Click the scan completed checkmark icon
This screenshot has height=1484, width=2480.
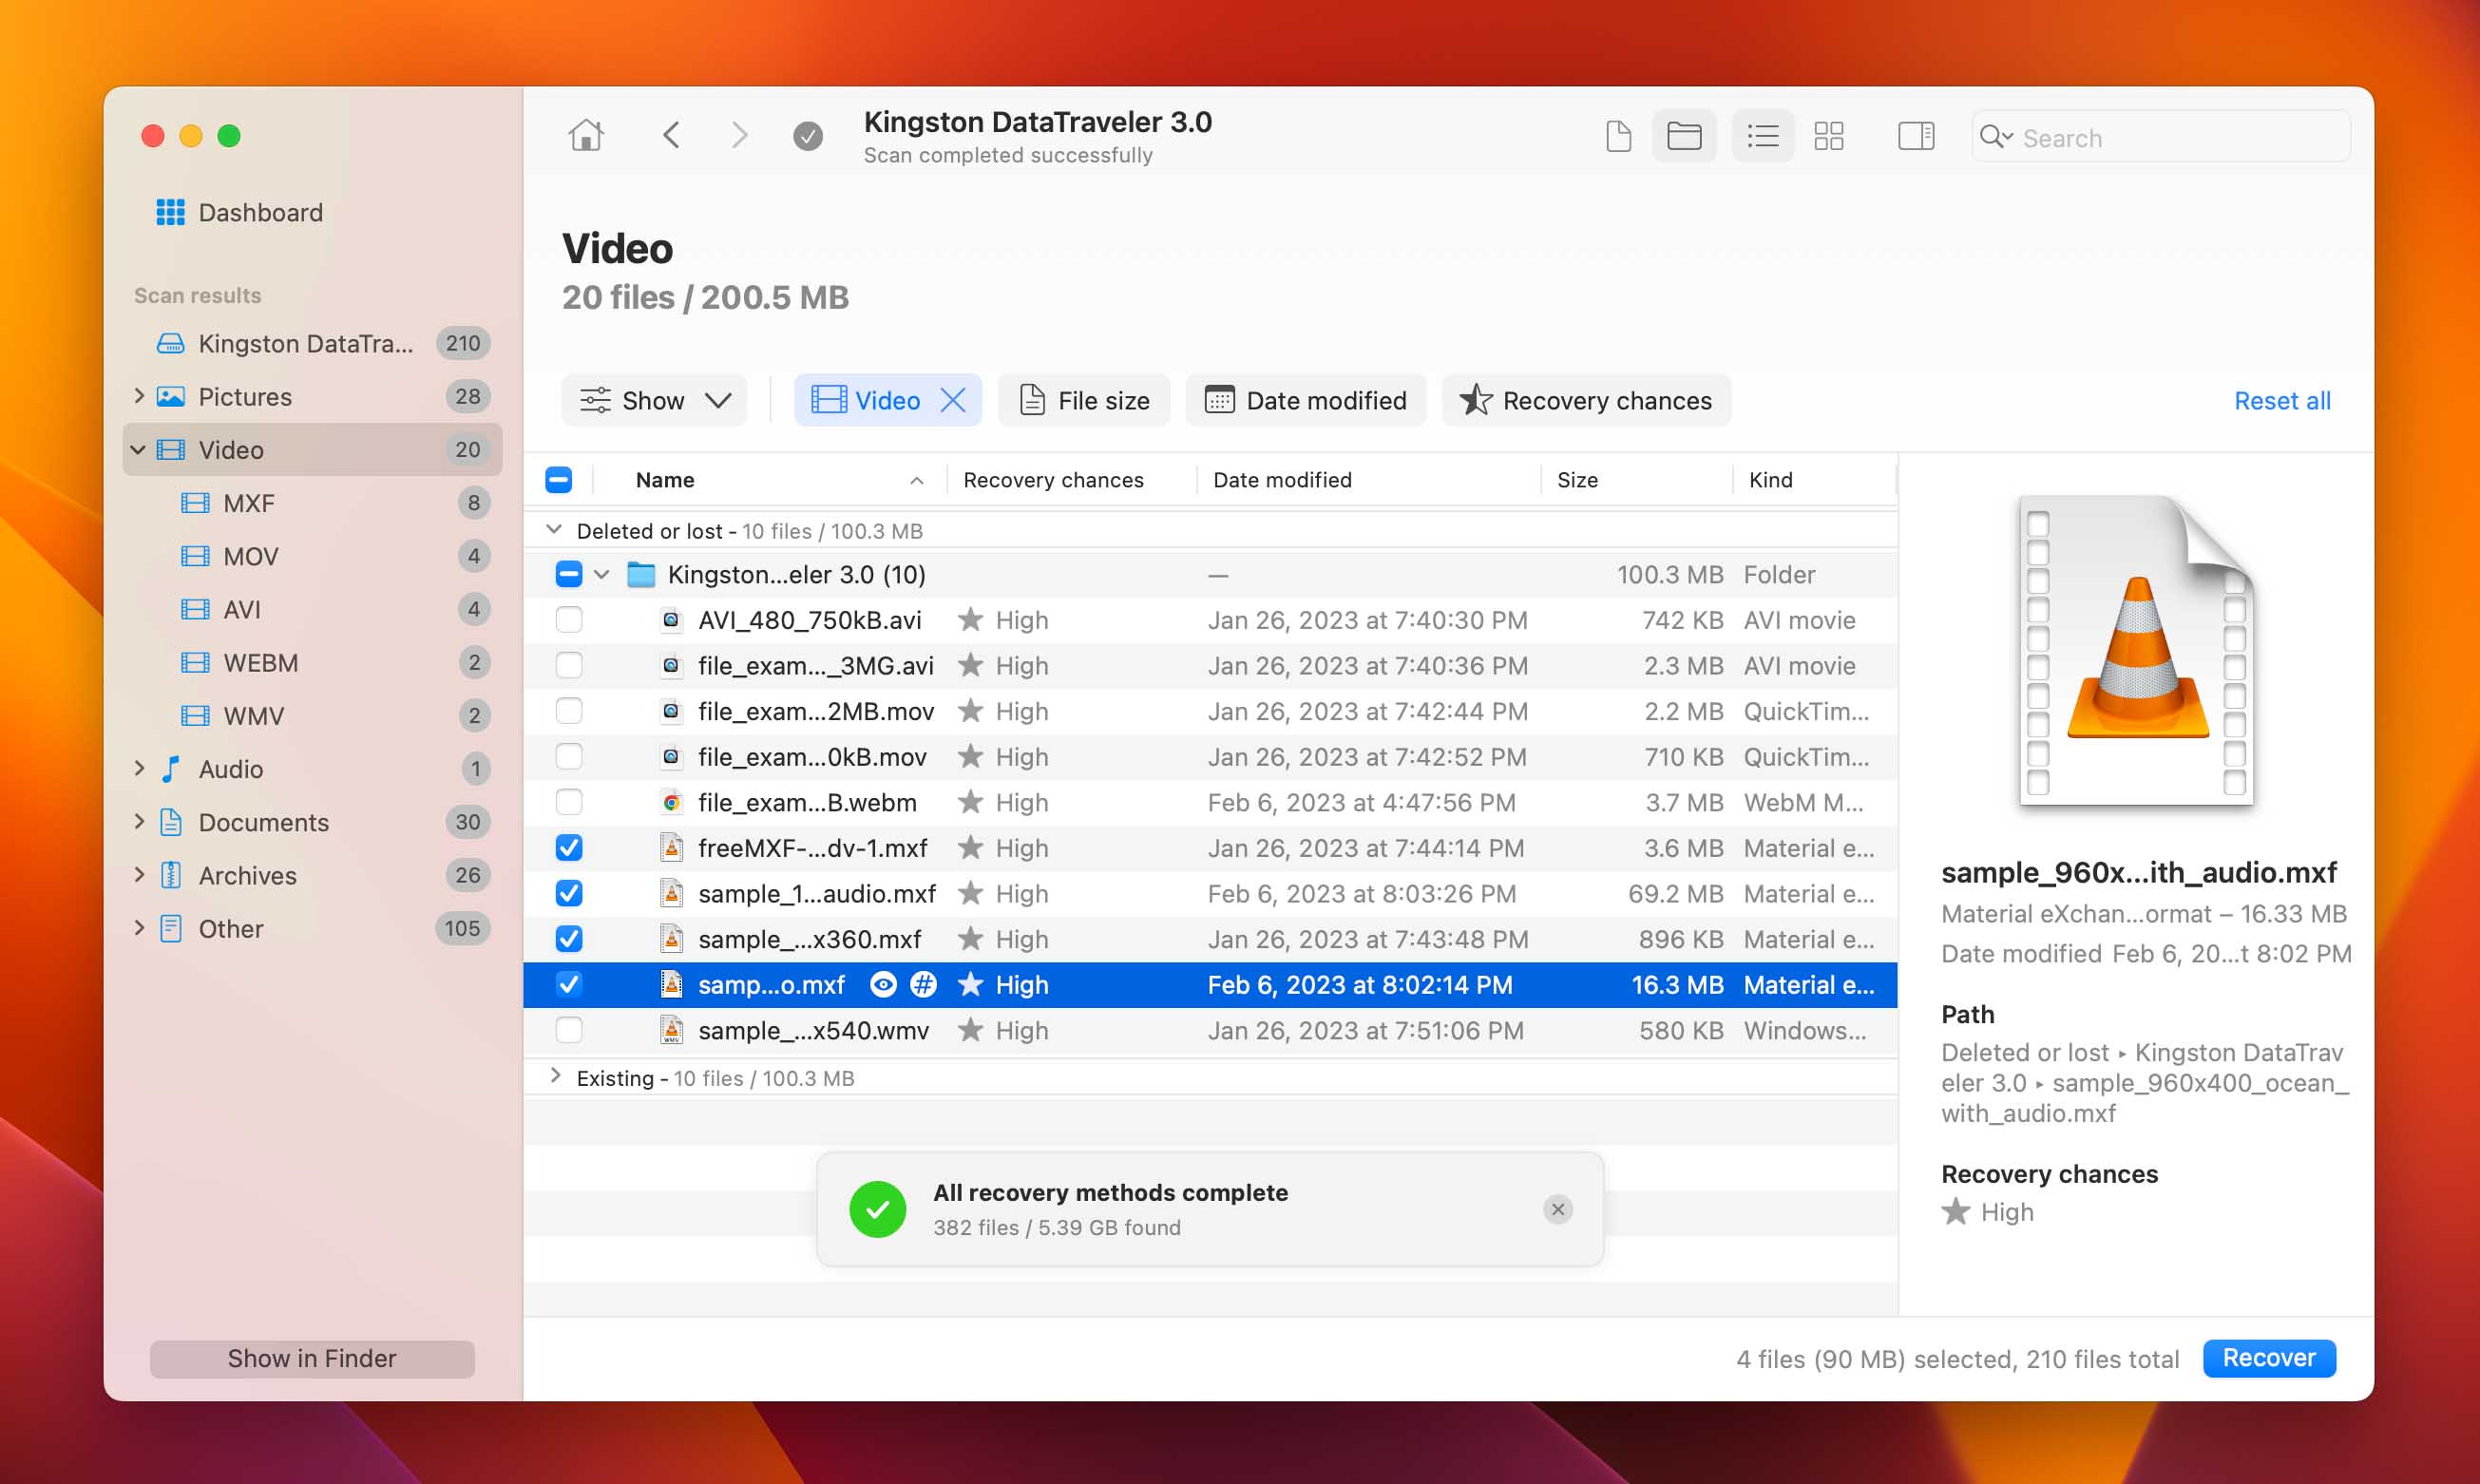[x=808, y=135]
